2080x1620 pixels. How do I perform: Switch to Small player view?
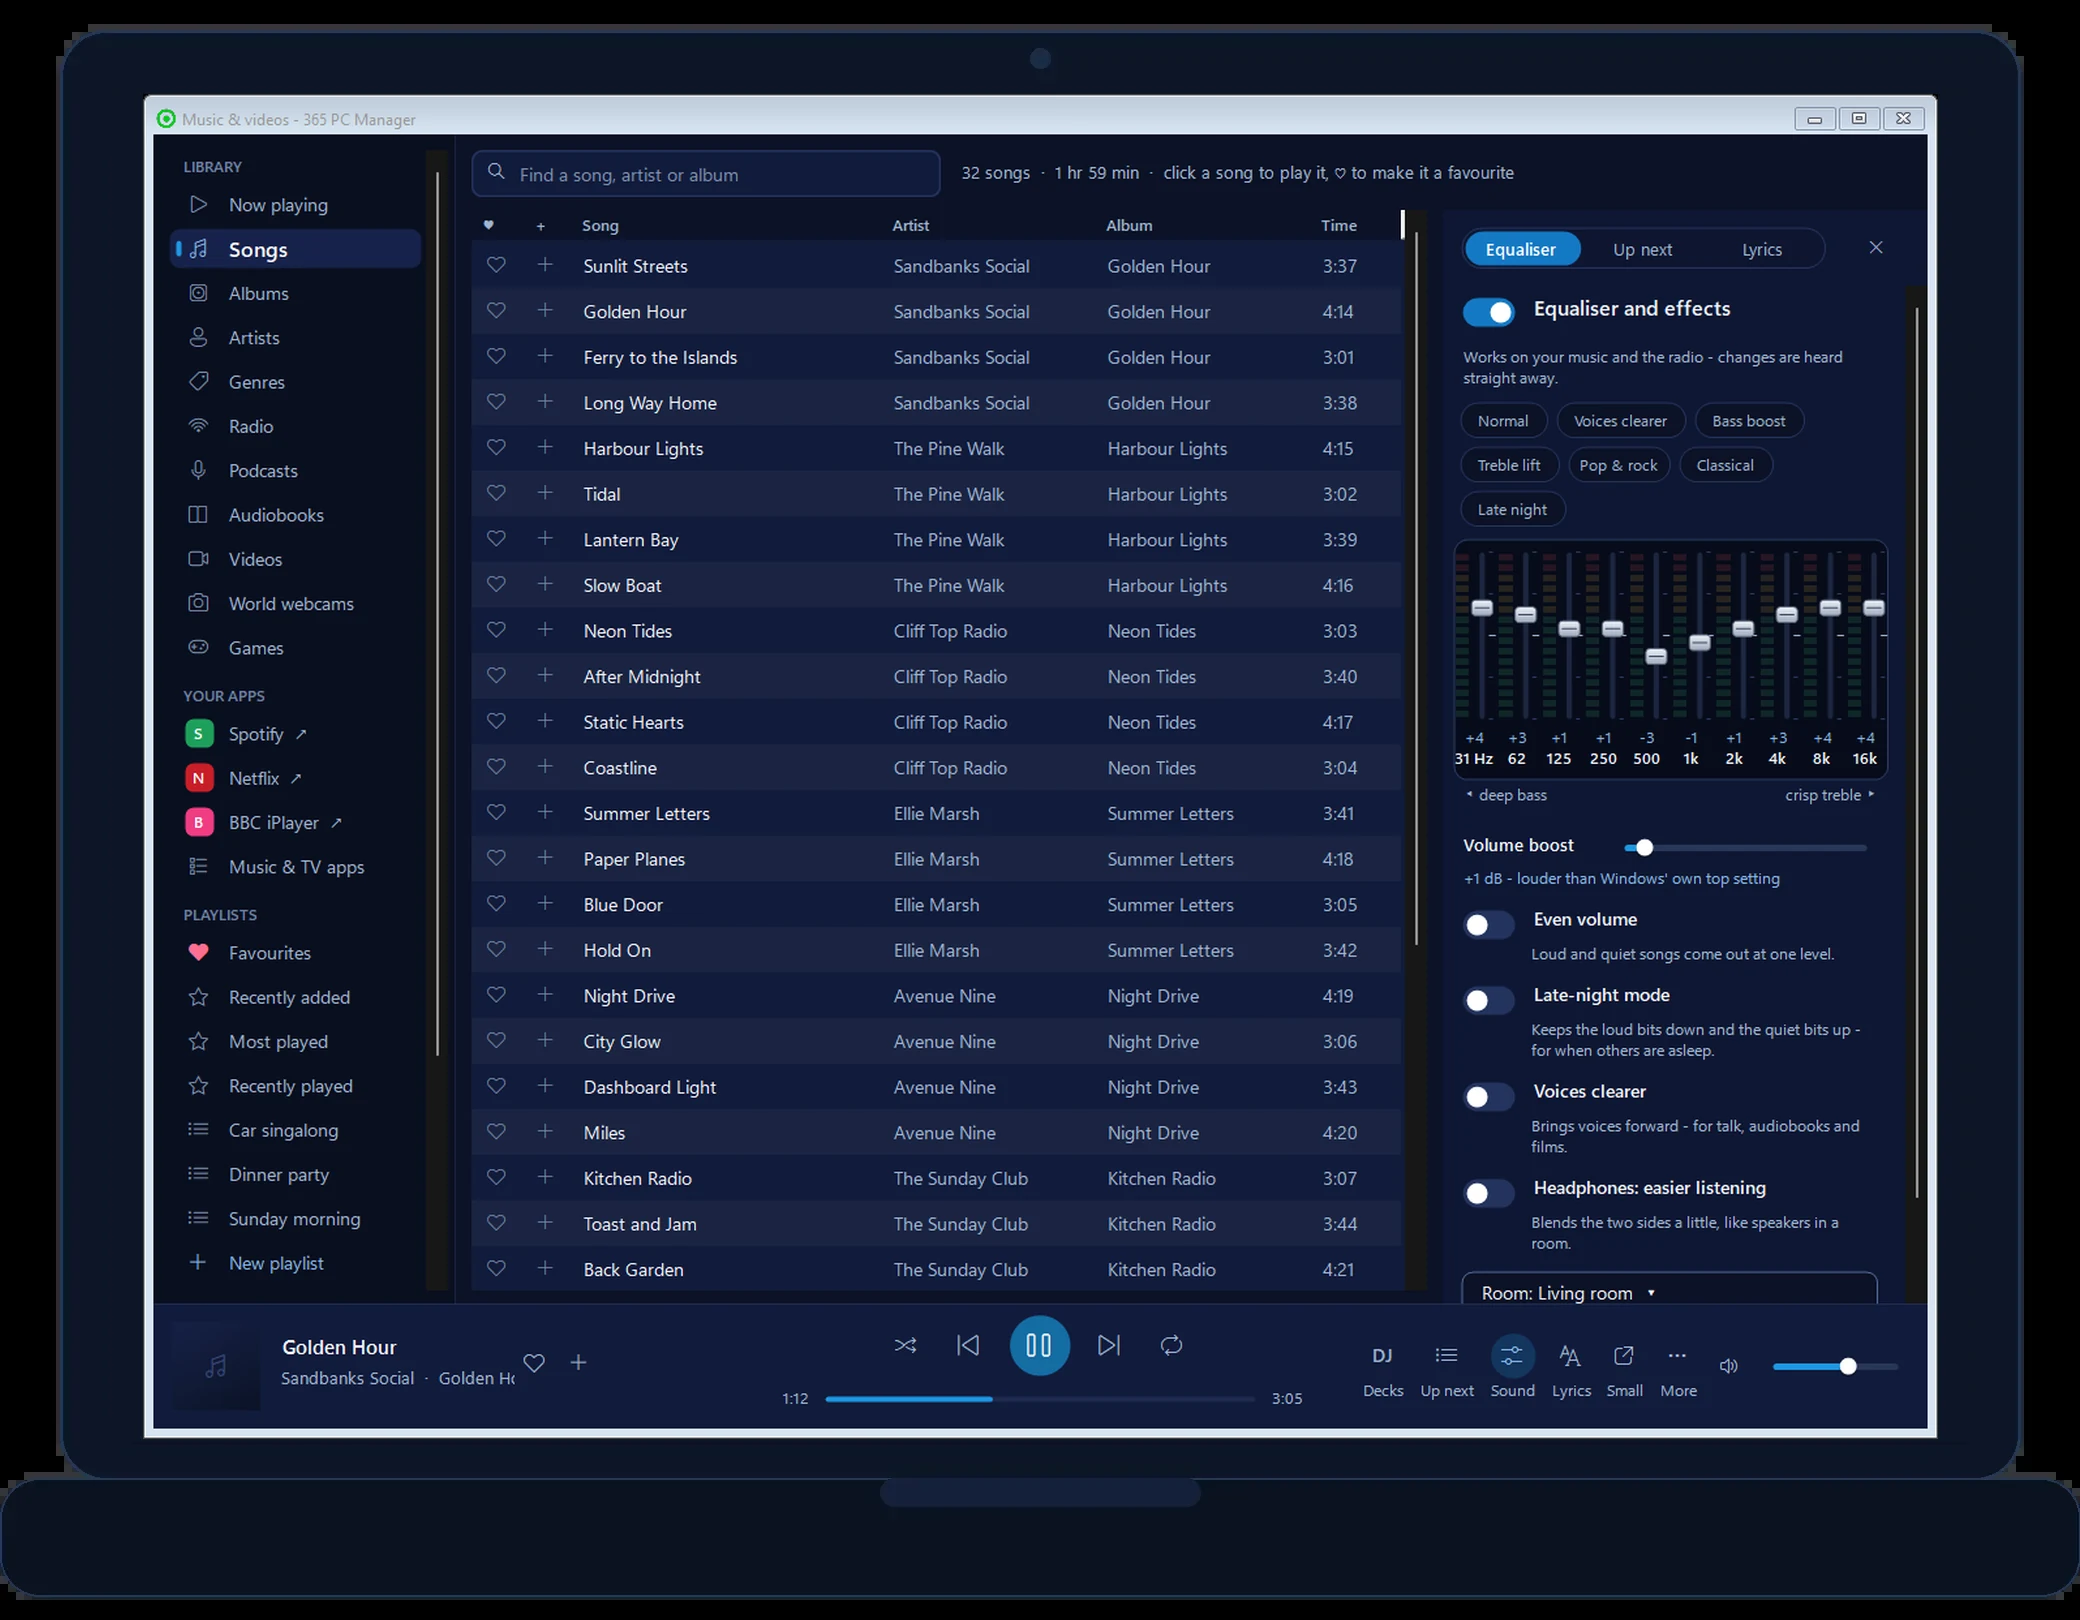pyautogui.click(x=1624, y=1371)
